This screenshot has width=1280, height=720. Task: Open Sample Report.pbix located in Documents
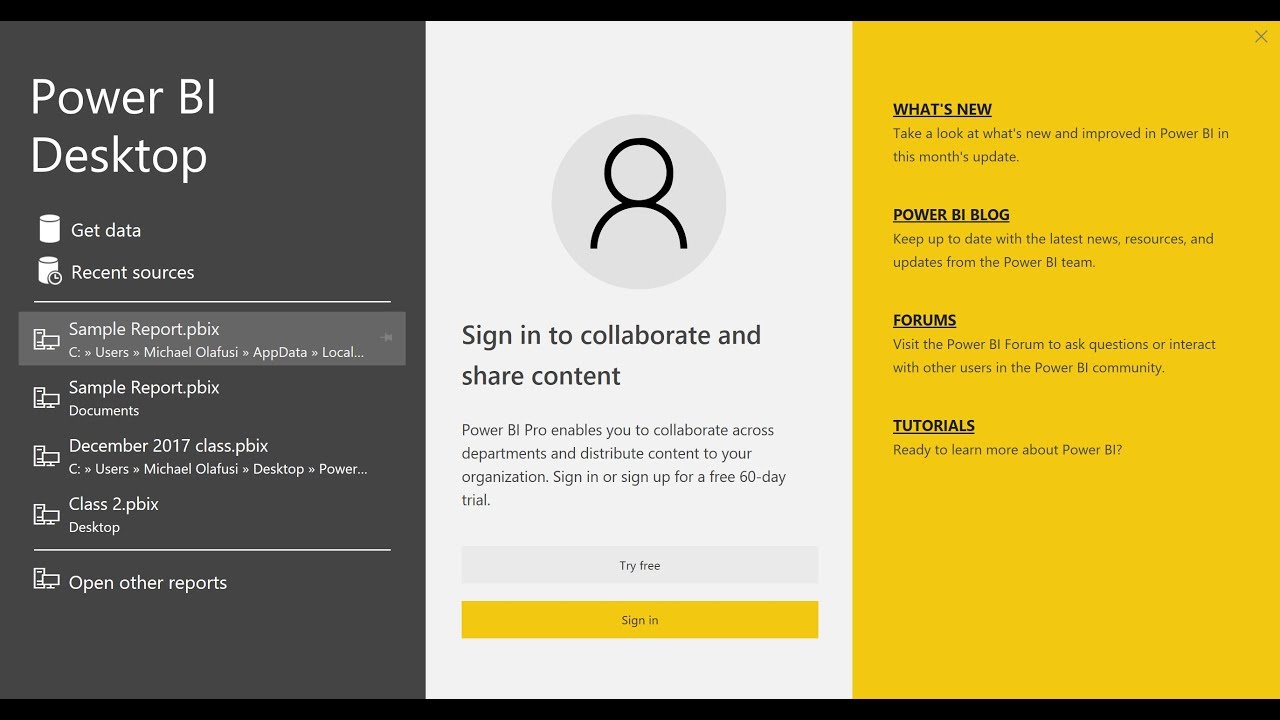[212, 397]
